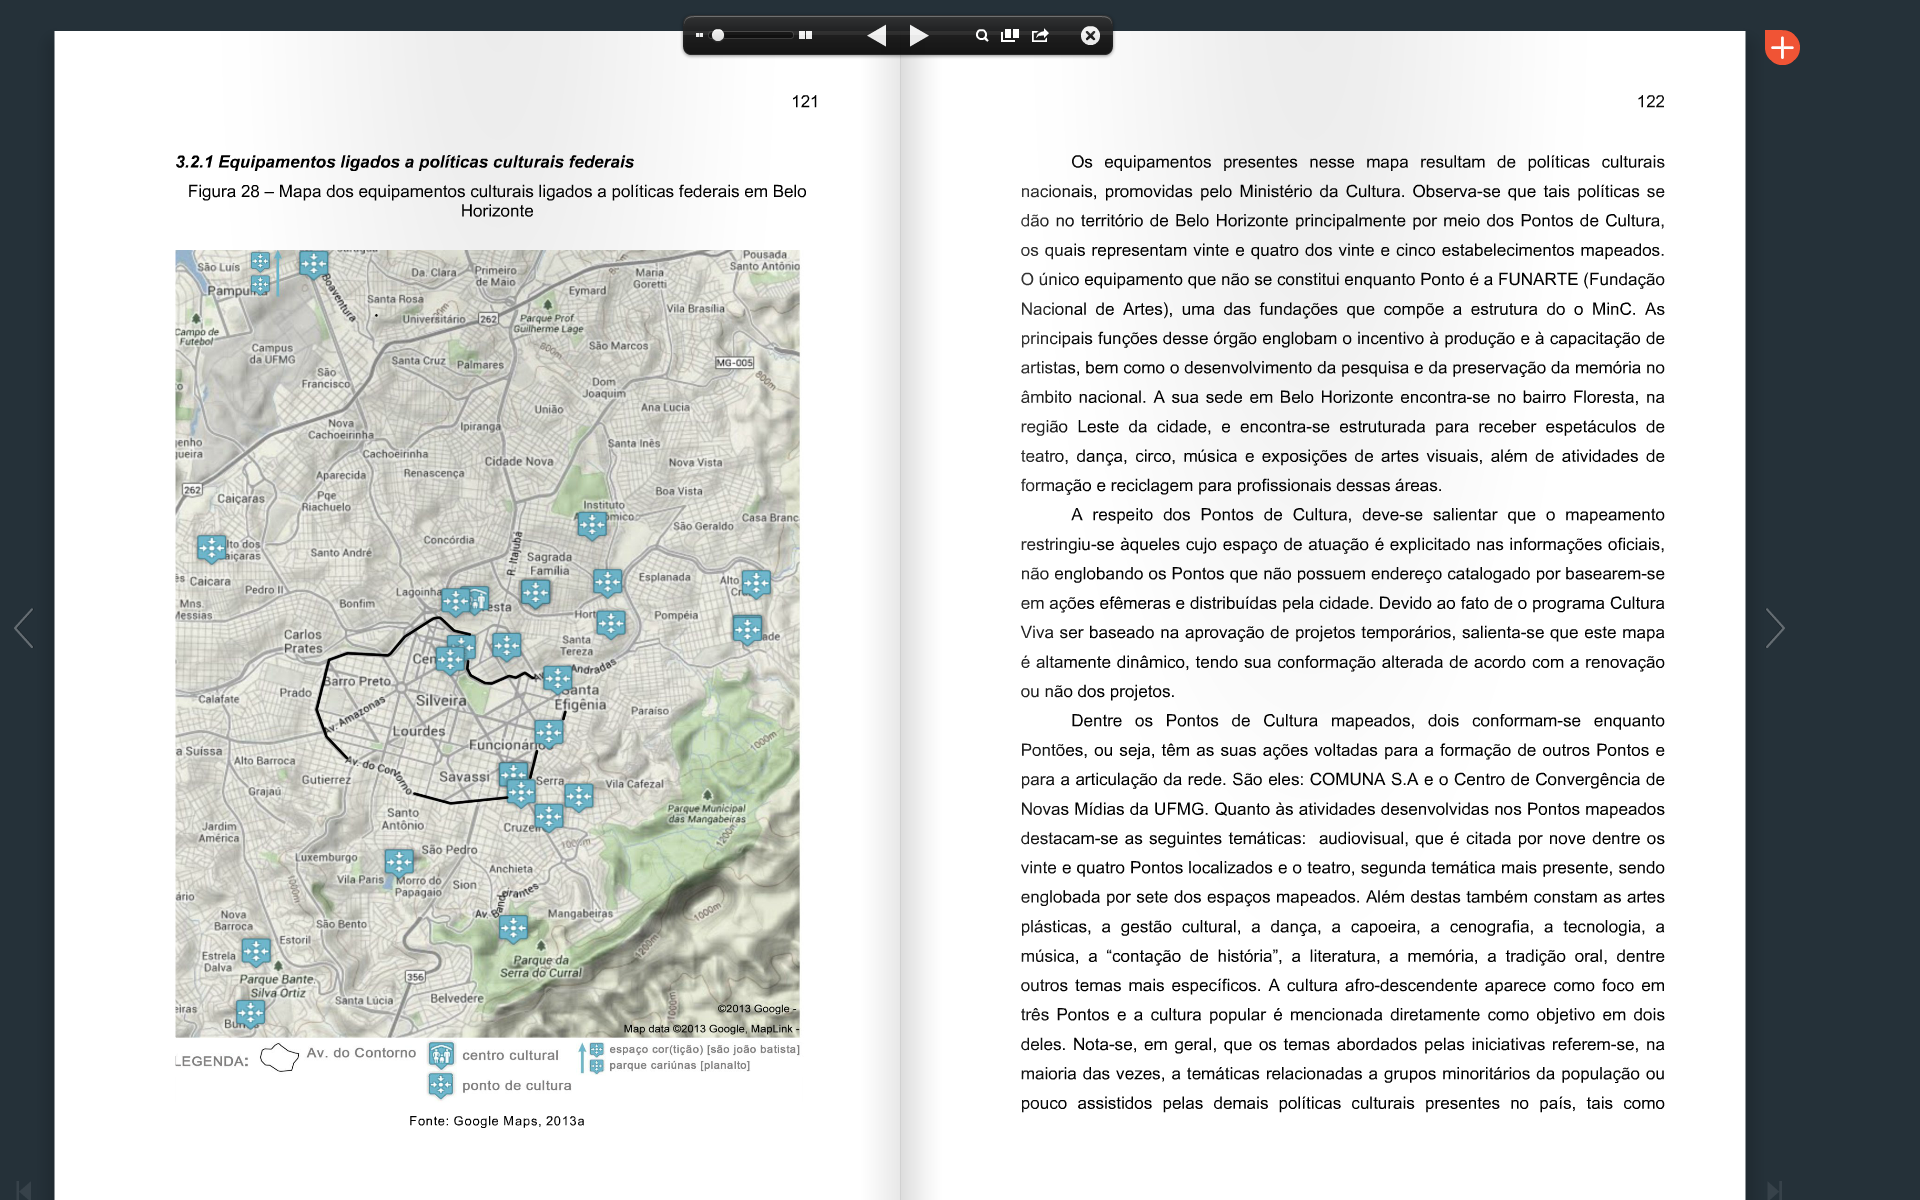Jump to first page bottom-left icon
The image size is (1920, 1200).
(x=24, y=1189)
